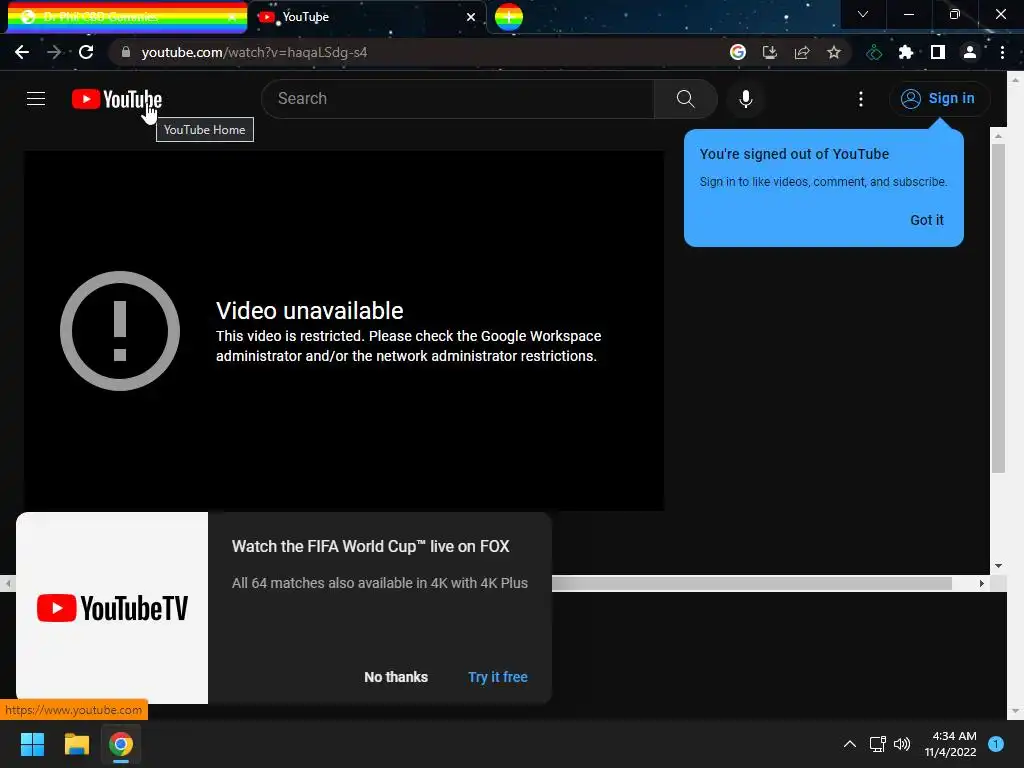Click the YouTube Home logo
The image size is (1024, 768).
117,99
